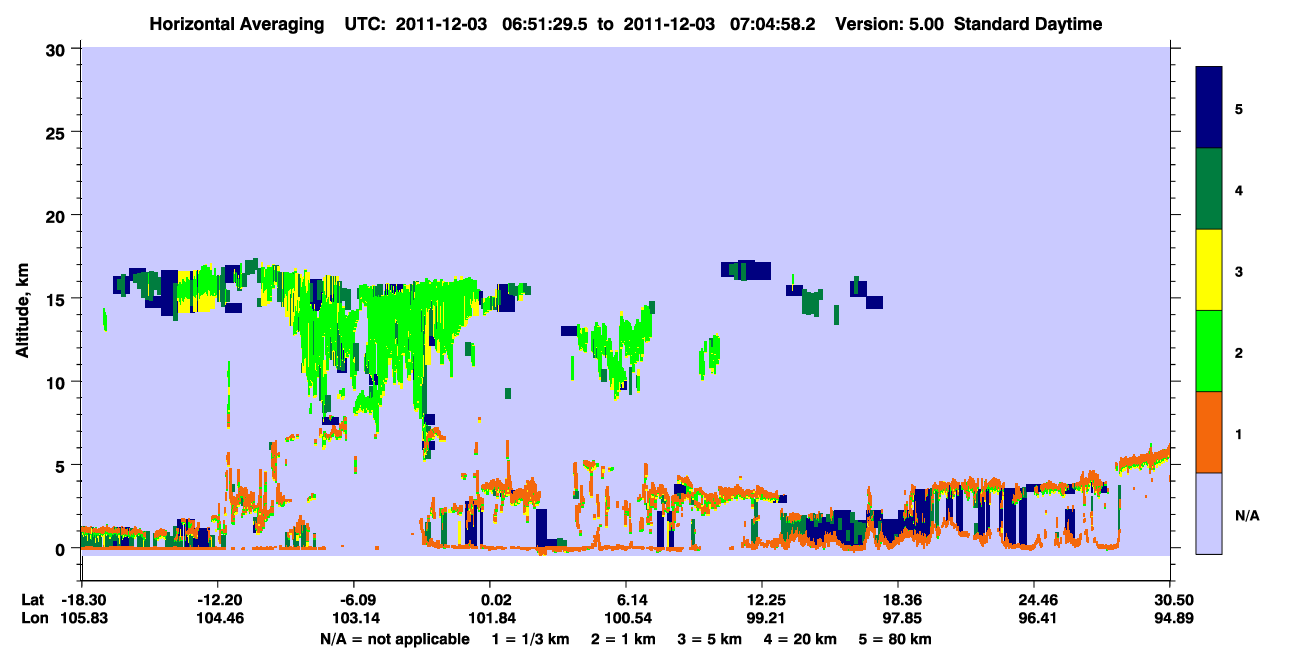Click legend text '4 = 20 km'
The width and height of the screenshot is (1300, 667).
tap(799, 639)
